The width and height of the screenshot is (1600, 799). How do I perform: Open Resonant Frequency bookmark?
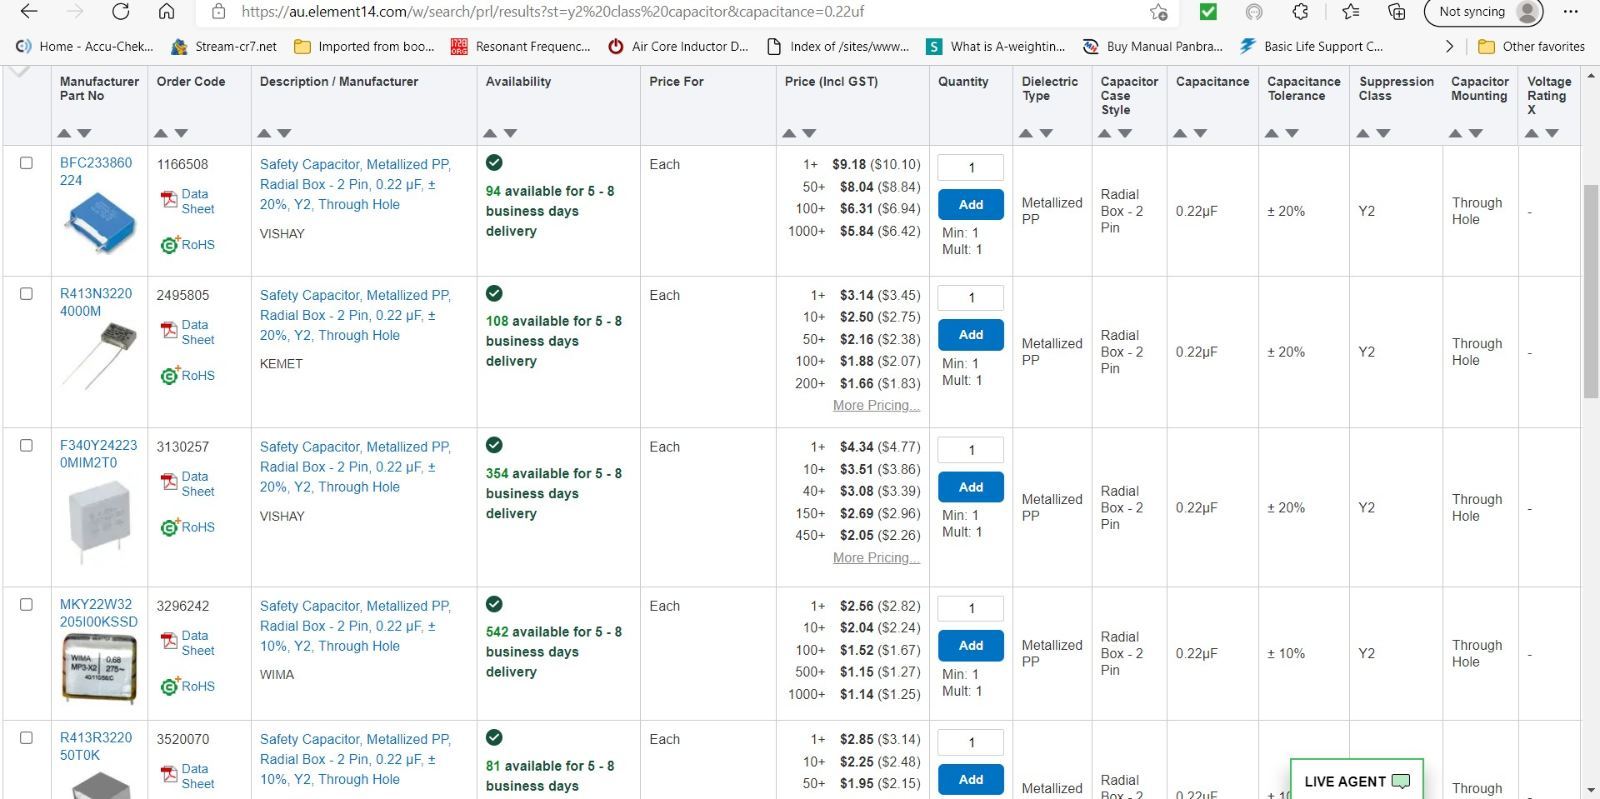click(x=521, y=46)
